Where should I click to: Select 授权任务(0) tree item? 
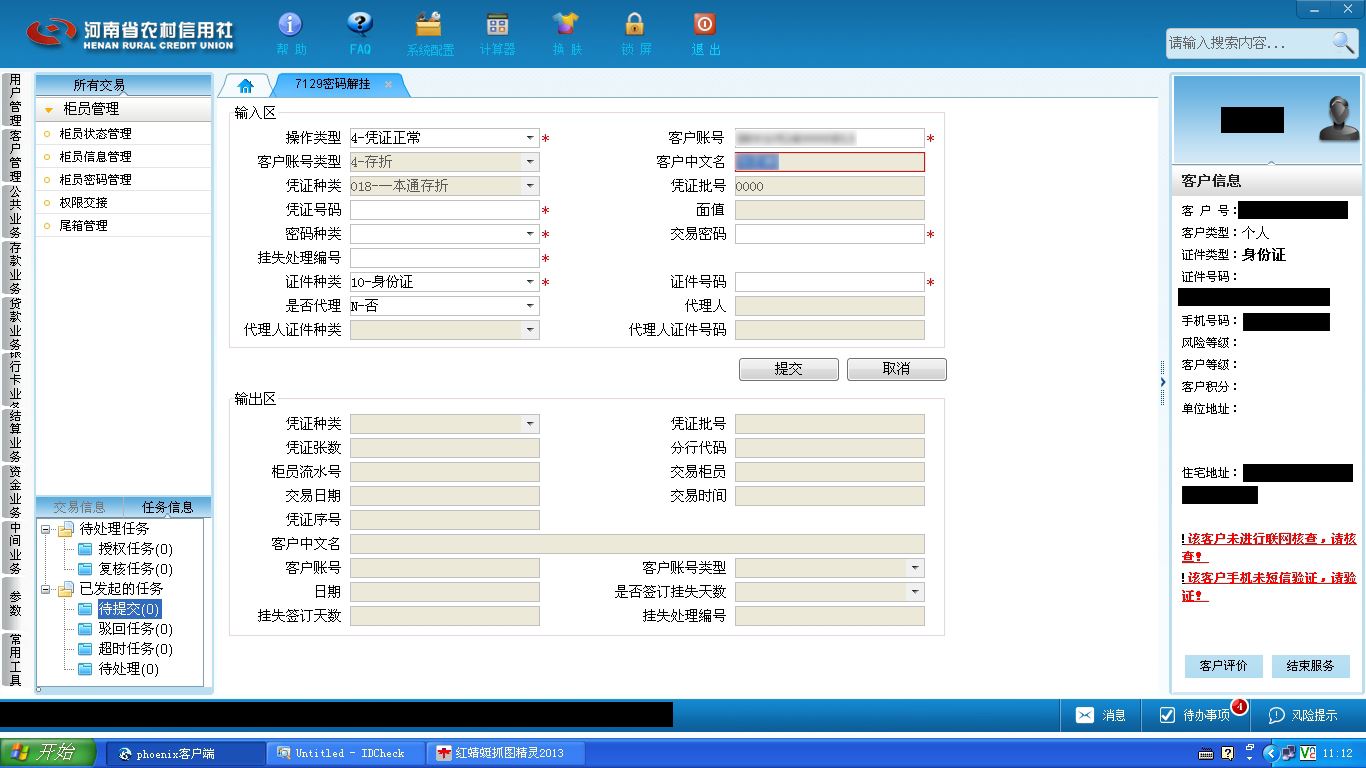pos(135,549)
